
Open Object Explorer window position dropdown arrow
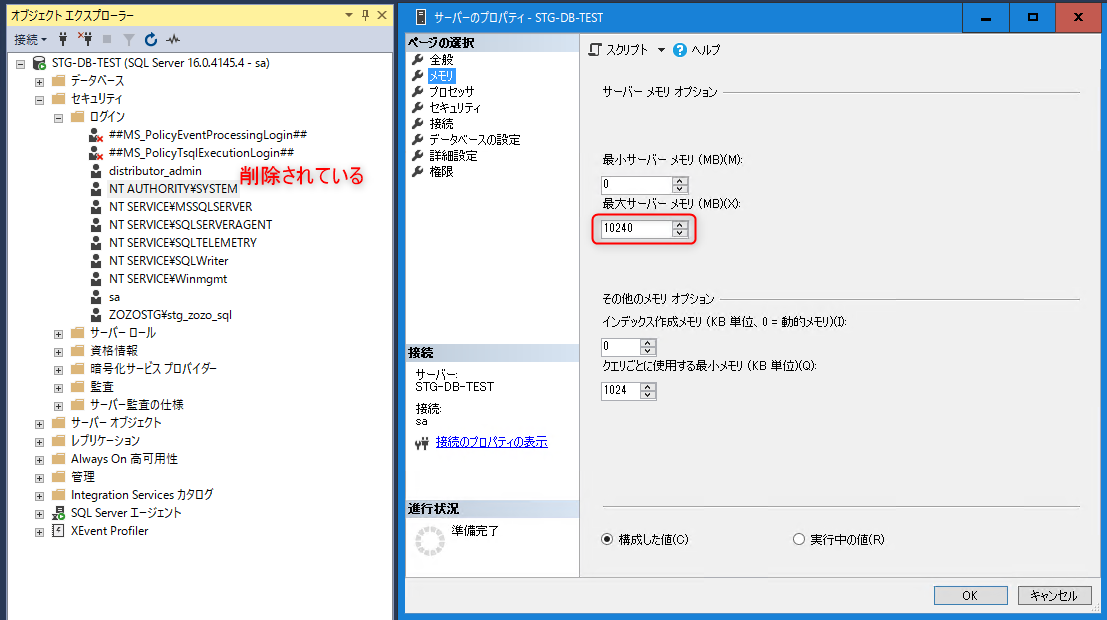349,15
